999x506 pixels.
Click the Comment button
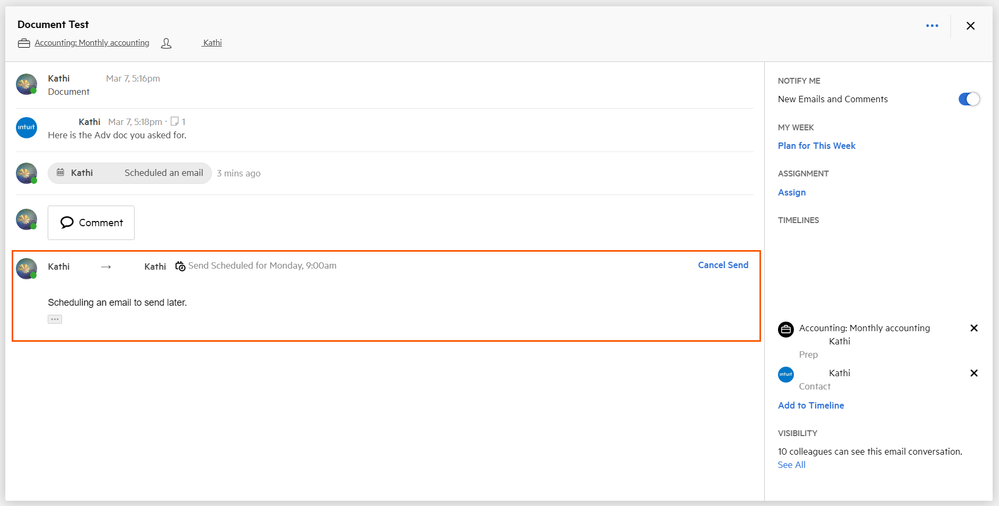coord(91,223)
